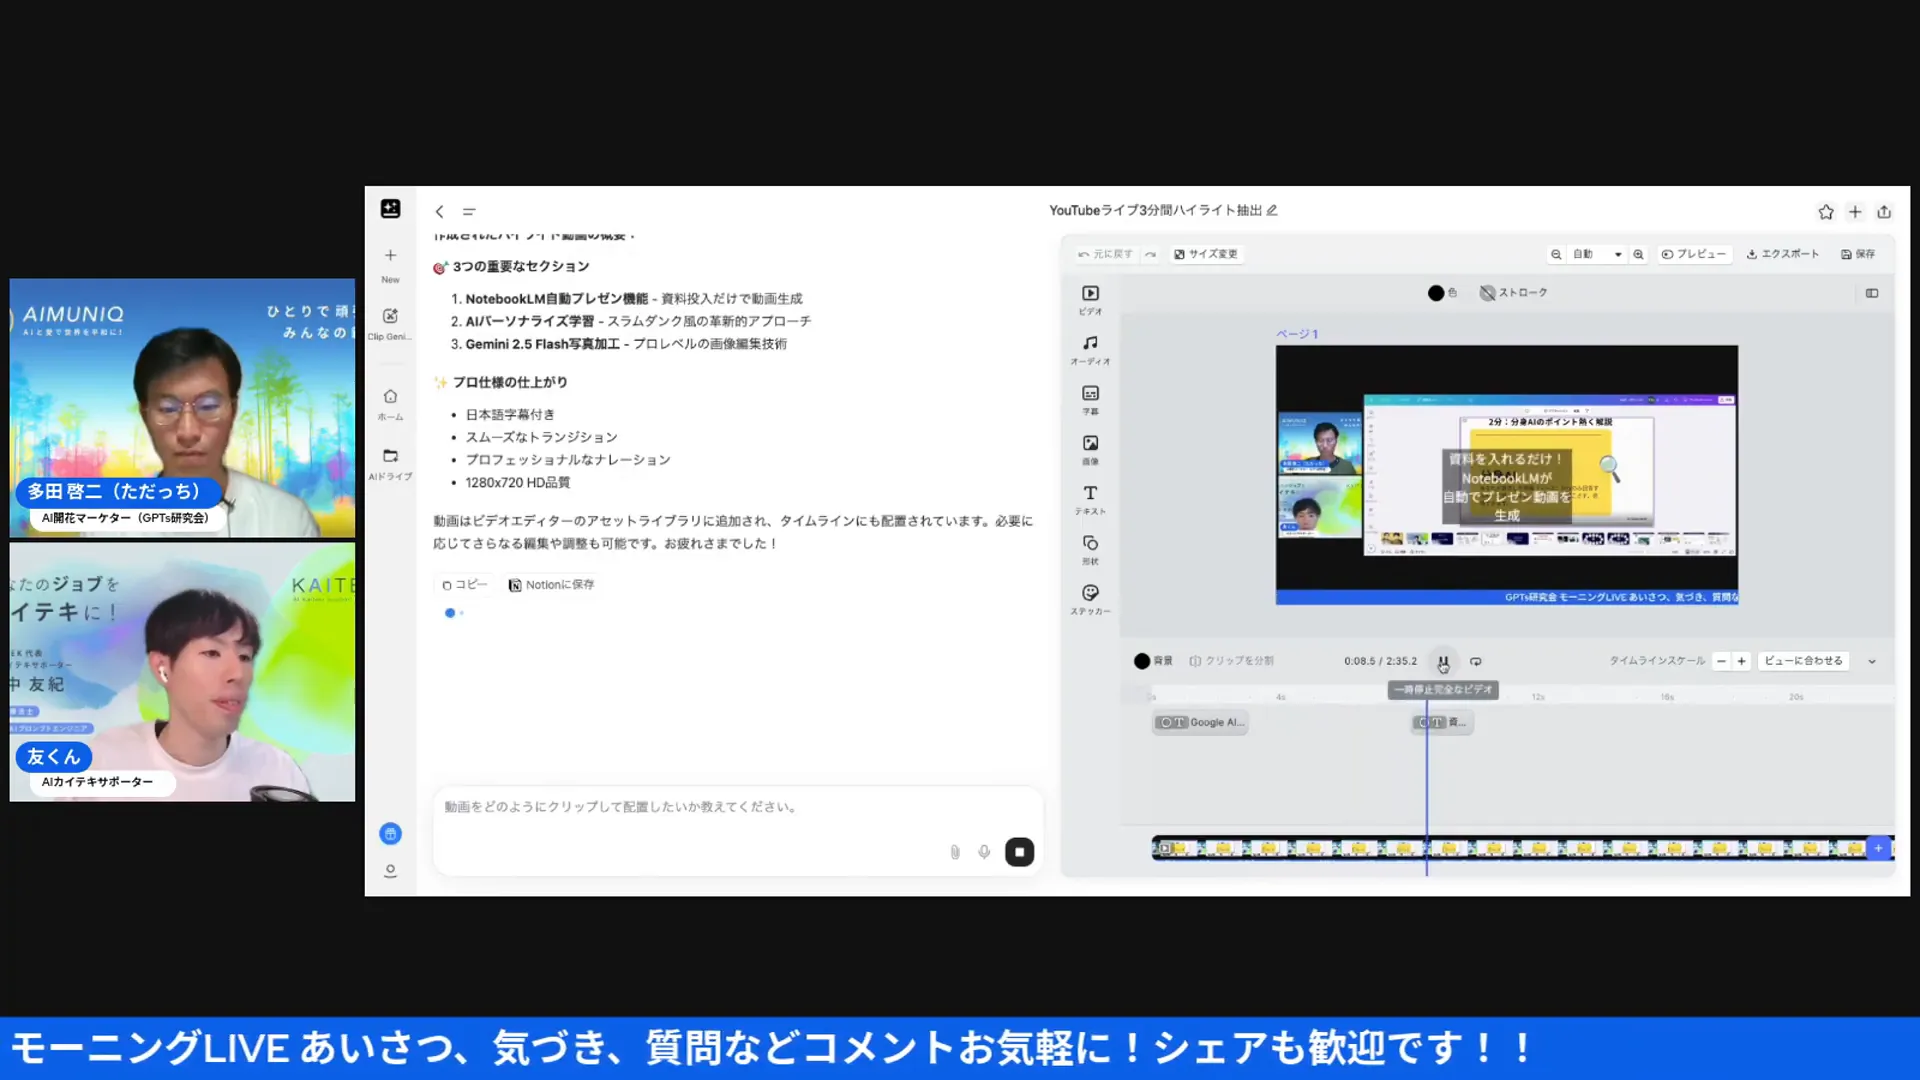1920x1080 pixels.
Task: Open the stroke (ストローク) swatch
Action: [1487, 293]
